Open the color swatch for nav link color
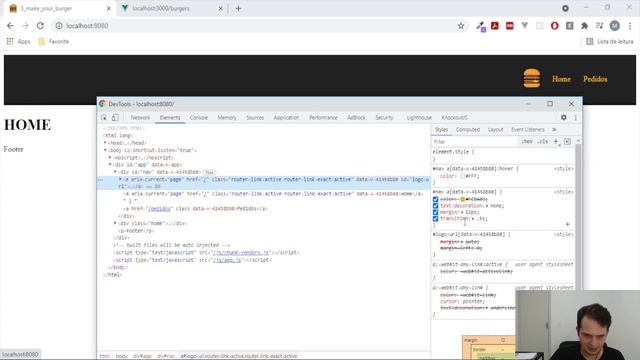Image resolution: width=640 pixels, height=360 pixels. pos(462,200)
